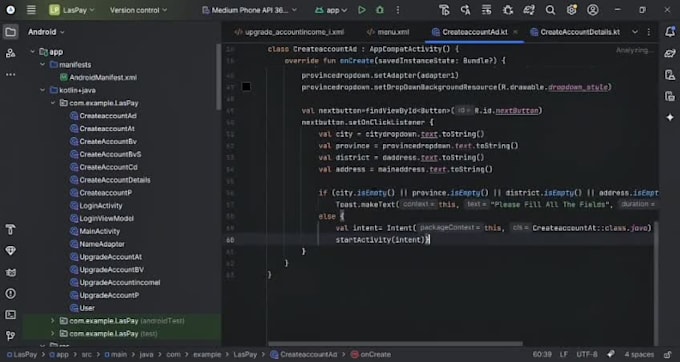Open the LasPay project dropdown
The width and height of the screenshot is (680, 362).
point(72,10)
